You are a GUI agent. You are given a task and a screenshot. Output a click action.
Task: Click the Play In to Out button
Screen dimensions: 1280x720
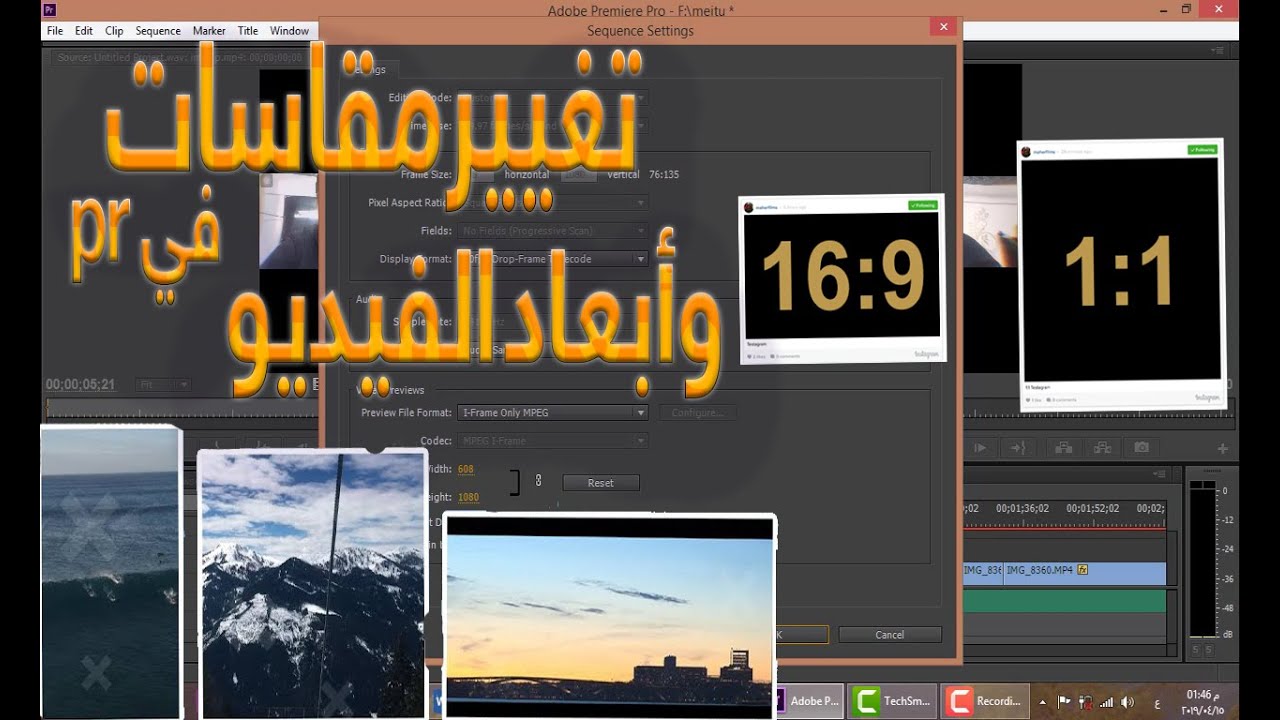coord(981,448)
